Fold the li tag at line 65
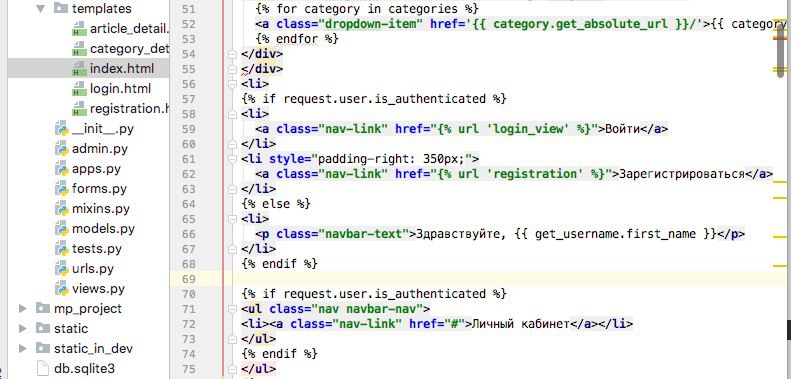Image resolution: width=791 pixels, height=379 pixels. 232,219
